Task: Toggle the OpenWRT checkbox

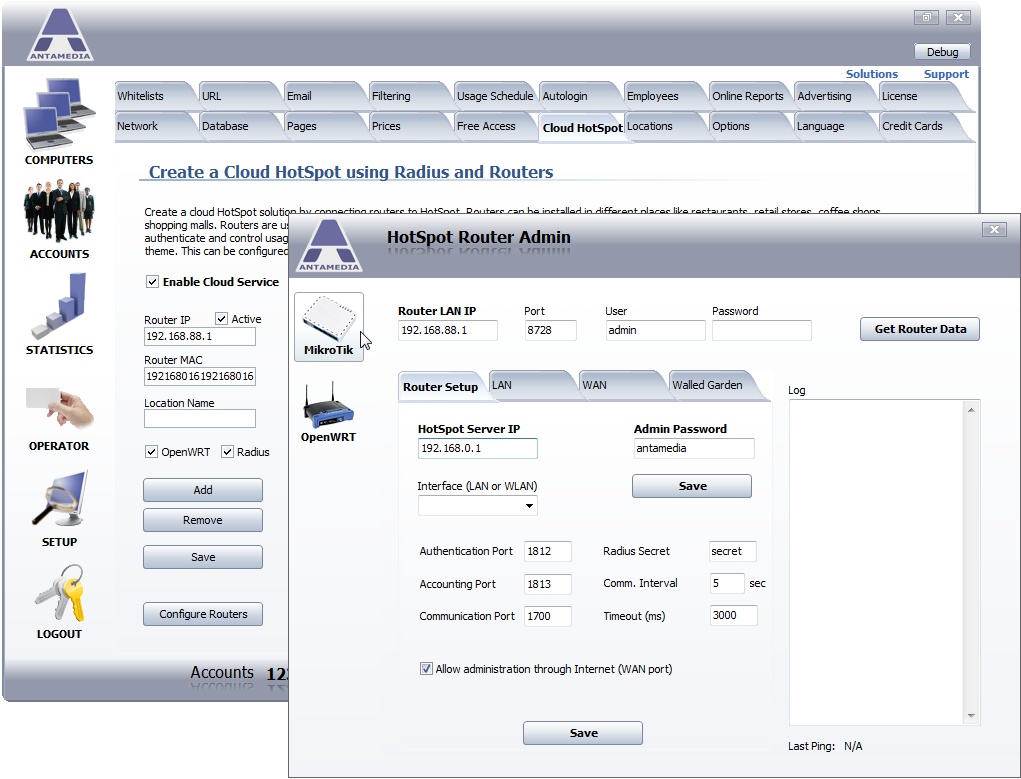Action: [x=151, y=451]
